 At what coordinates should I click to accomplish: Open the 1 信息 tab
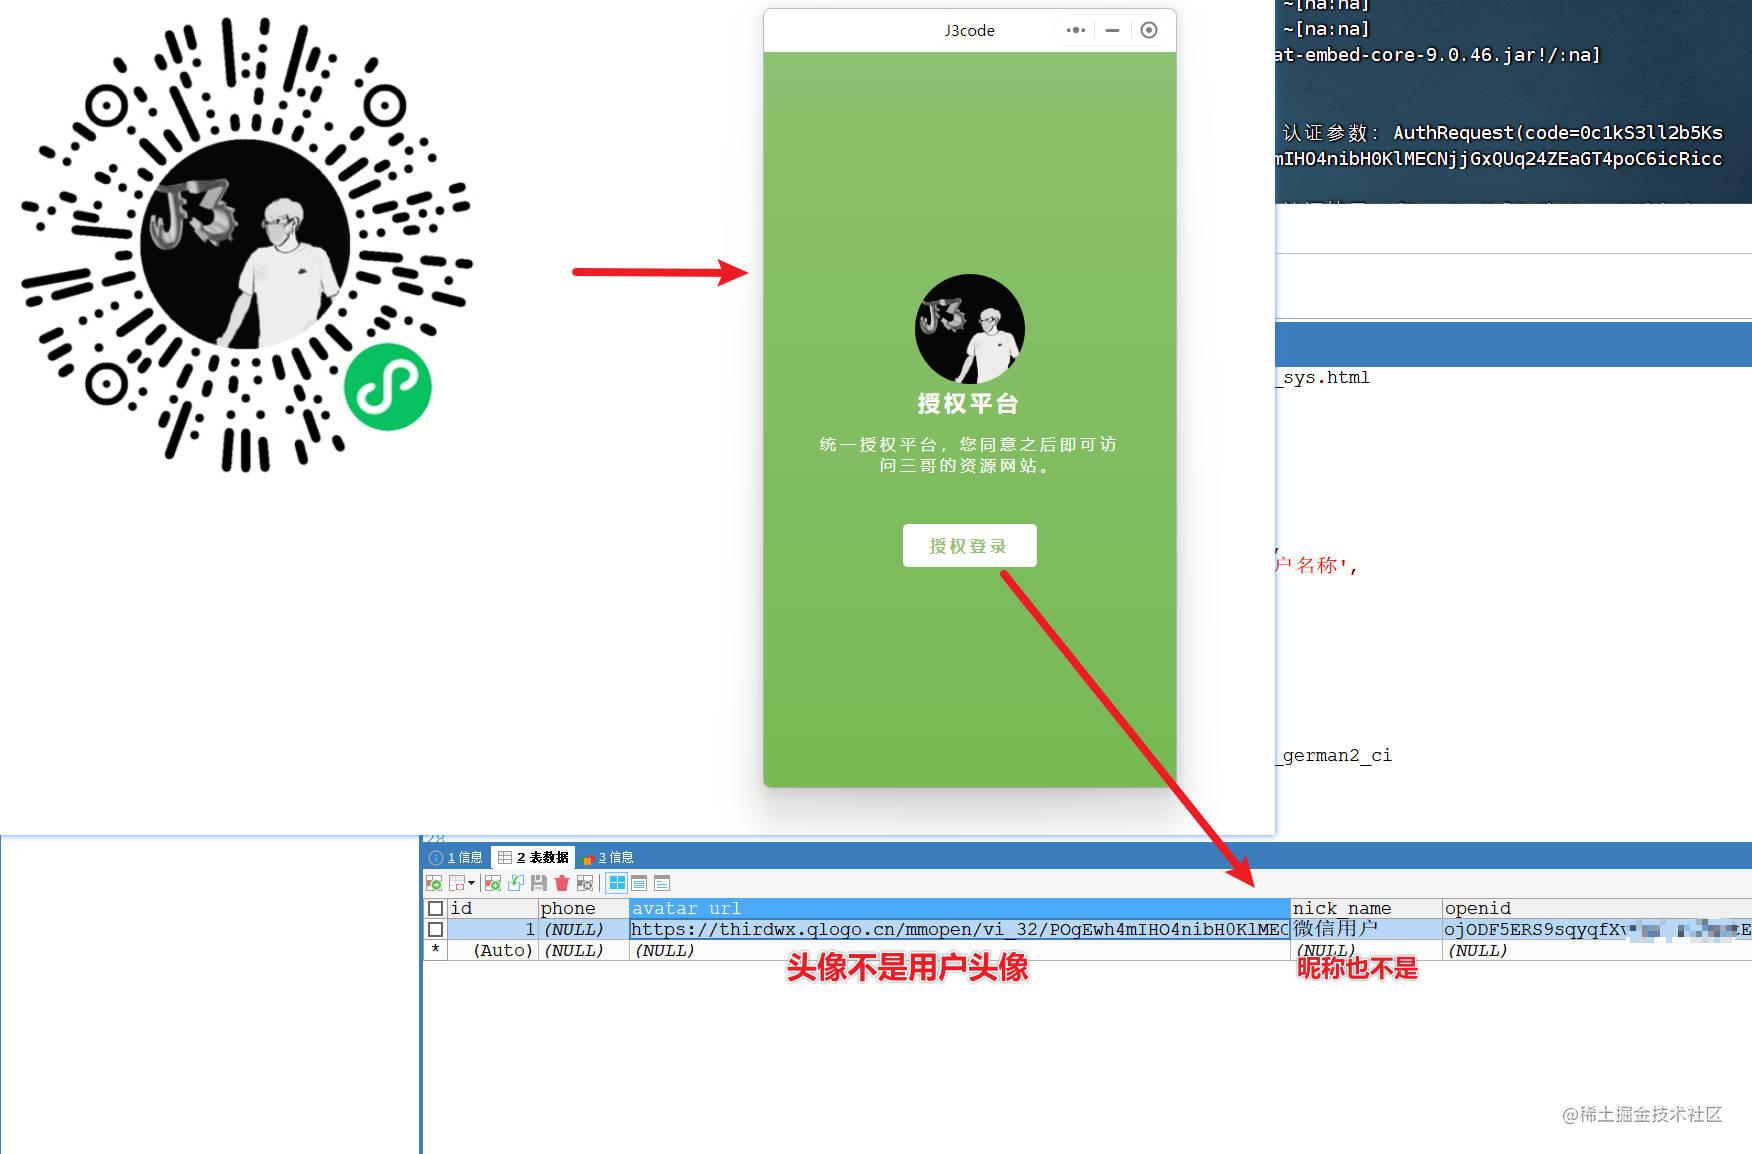[x=456, y=857]
